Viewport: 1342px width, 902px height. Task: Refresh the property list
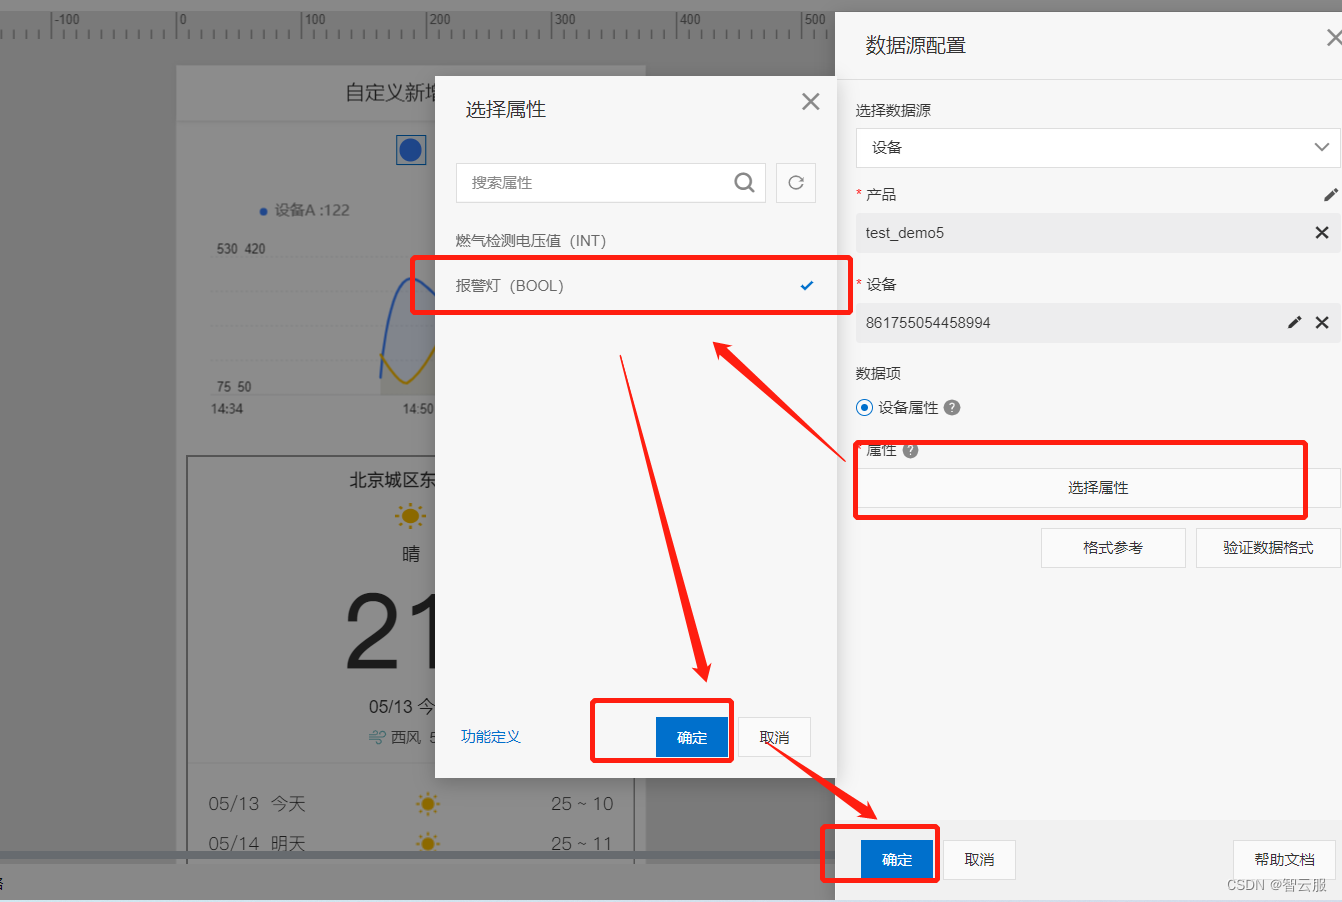coord(796,183)
